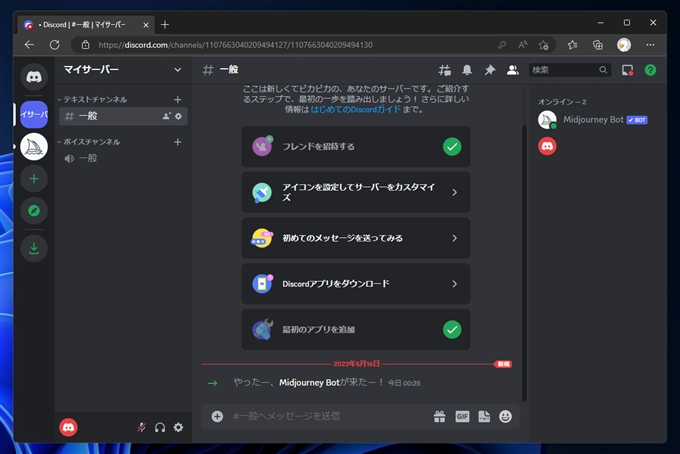This screenshot has height=454, width=680.
Task: Open user settings gear icon
Action: pyautogui.click(x=178, y=428)
